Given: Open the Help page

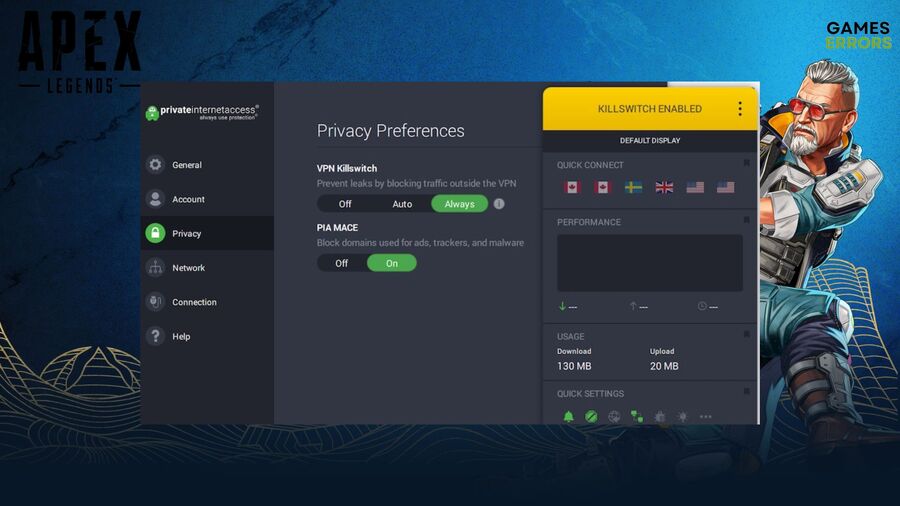Looking at the screenshot, I should click(x=207, y=337).
